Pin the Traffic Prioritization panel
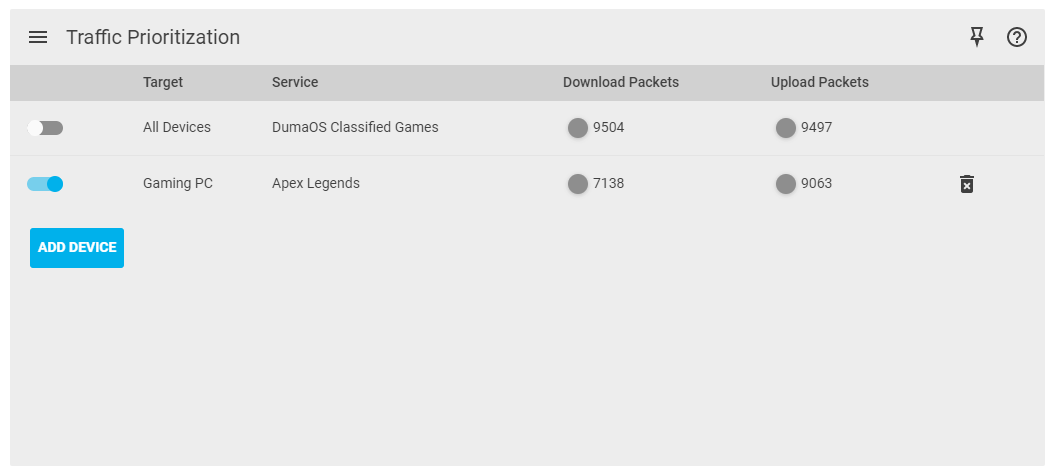The image size is (1052, 475). pyautogui.click(x=977, y=37)
